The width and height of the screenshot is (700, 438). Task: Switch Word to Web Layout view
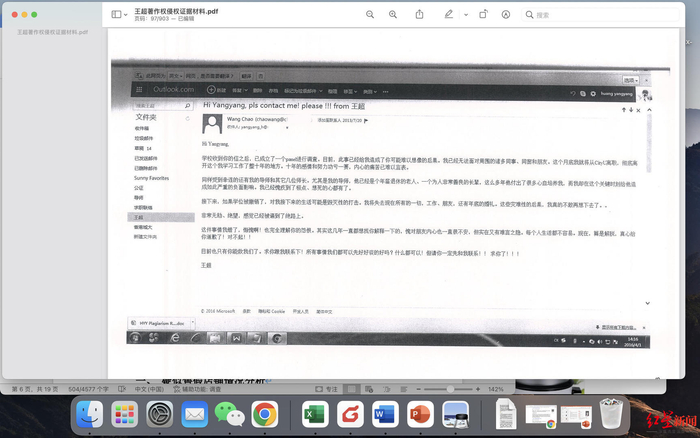(x=369, y=389)
